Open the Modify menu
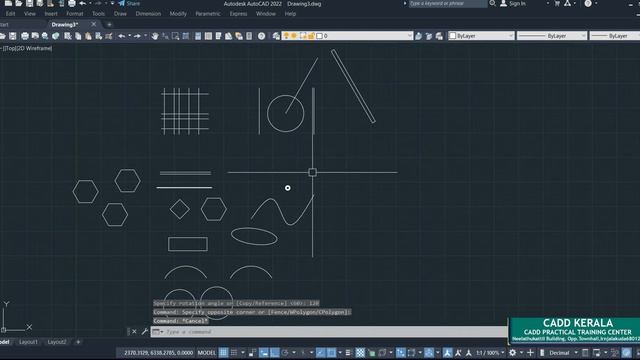Viewport: 640px width, 360px height. pos(178,14)
